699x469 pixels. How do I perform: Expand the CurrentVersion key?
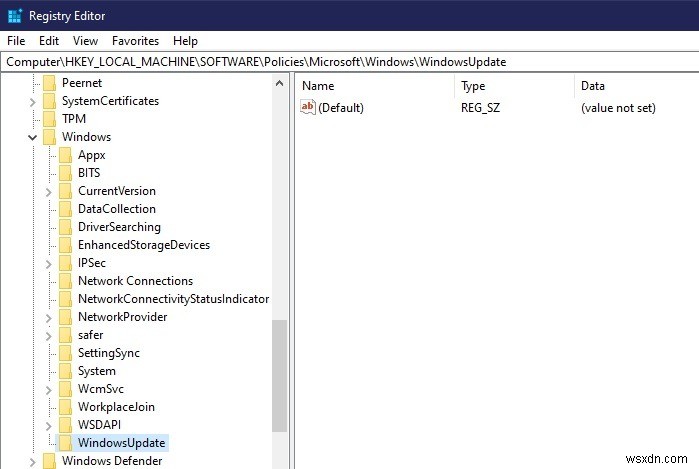tap(49, 192)
